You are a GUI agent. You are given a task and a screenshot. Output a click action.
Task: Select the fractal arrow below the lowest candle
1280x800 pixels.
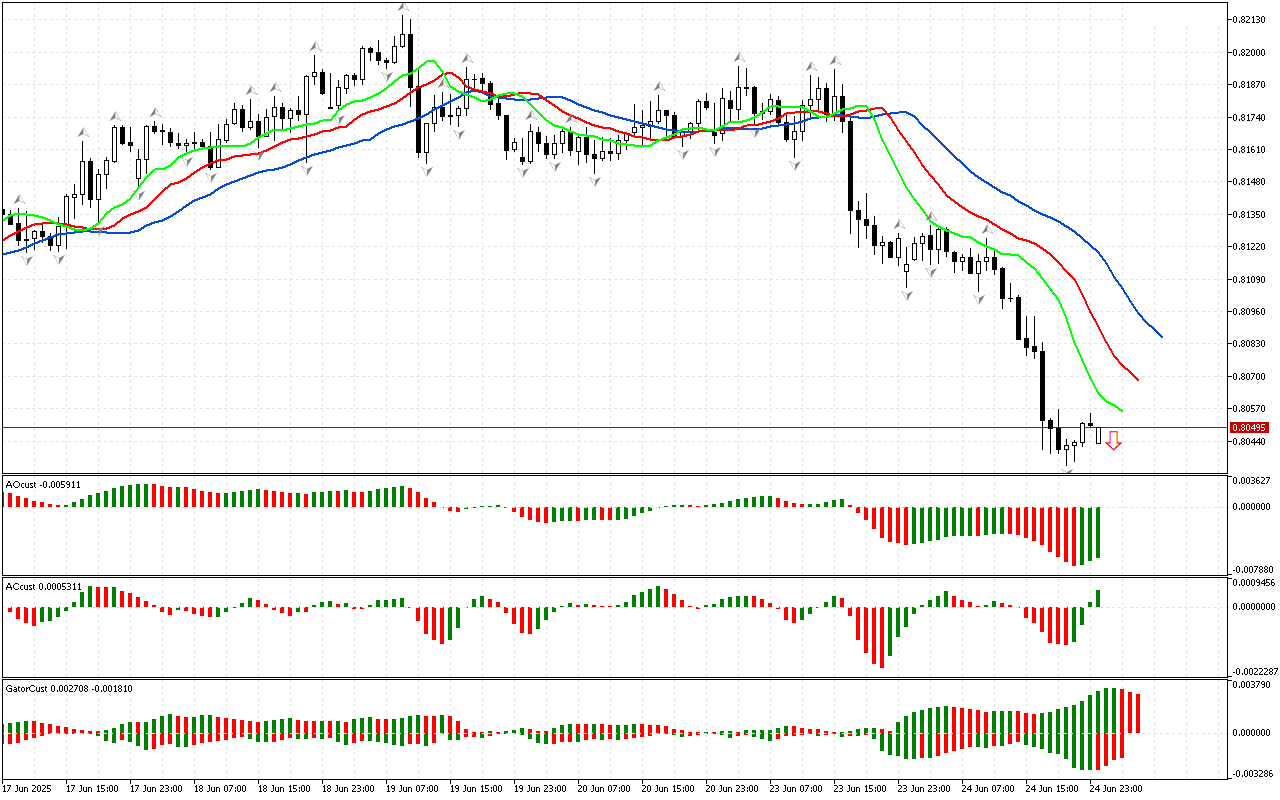click(x=1067, y=469)
